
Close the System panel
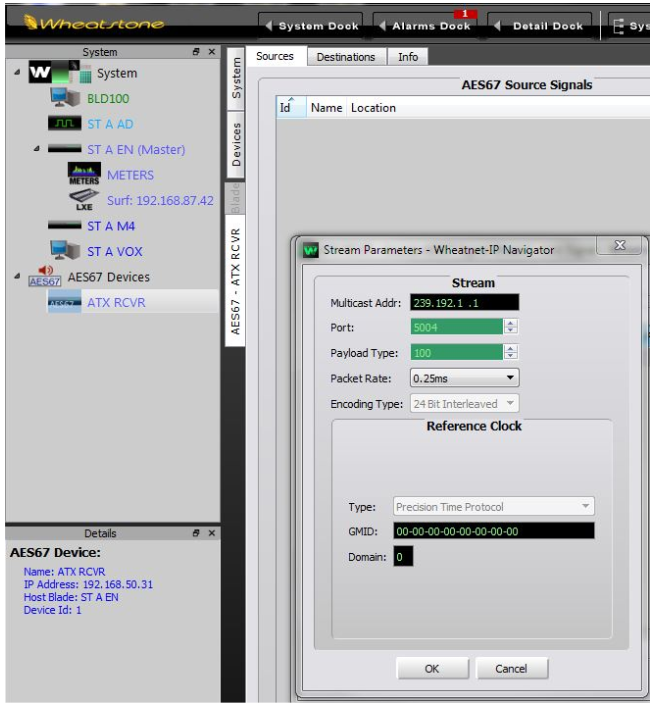coord(212,52)
